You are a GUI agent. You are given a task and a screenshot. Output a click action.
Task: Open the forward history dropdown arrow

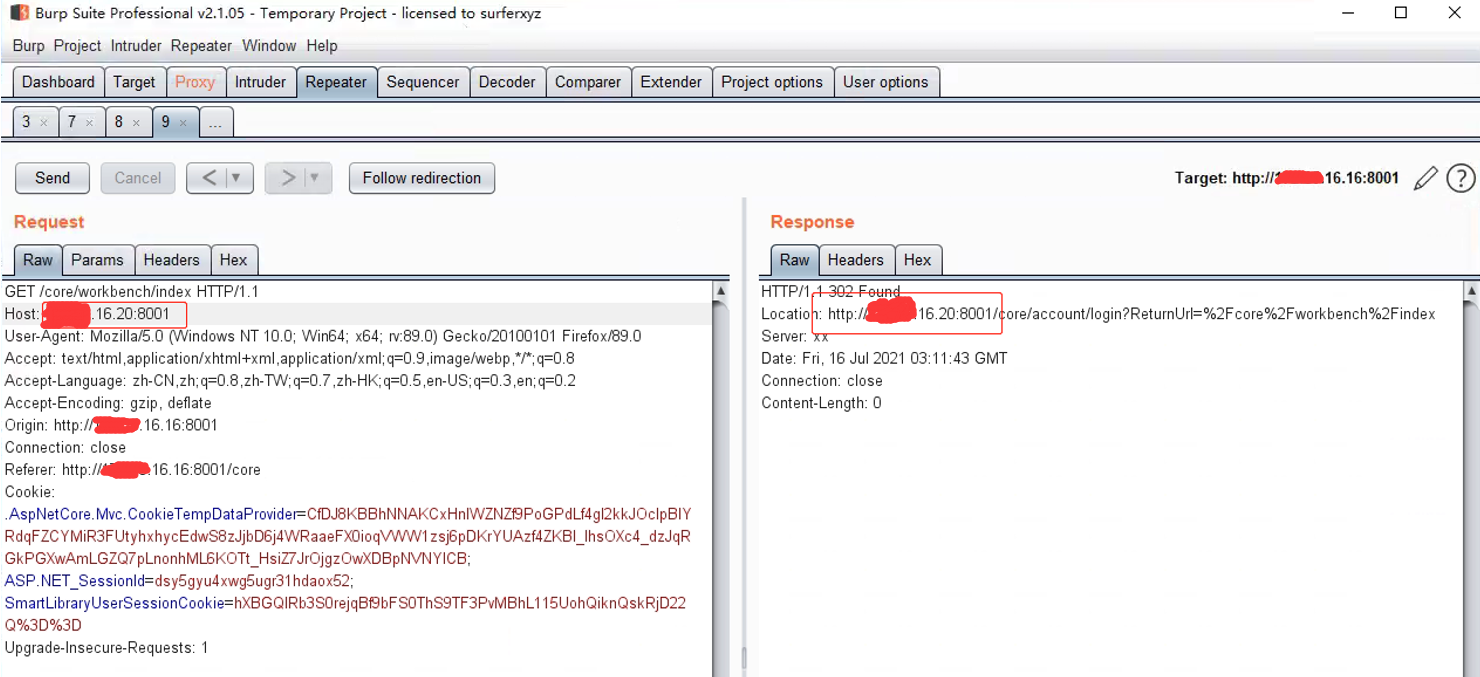[x=315, y=178]
